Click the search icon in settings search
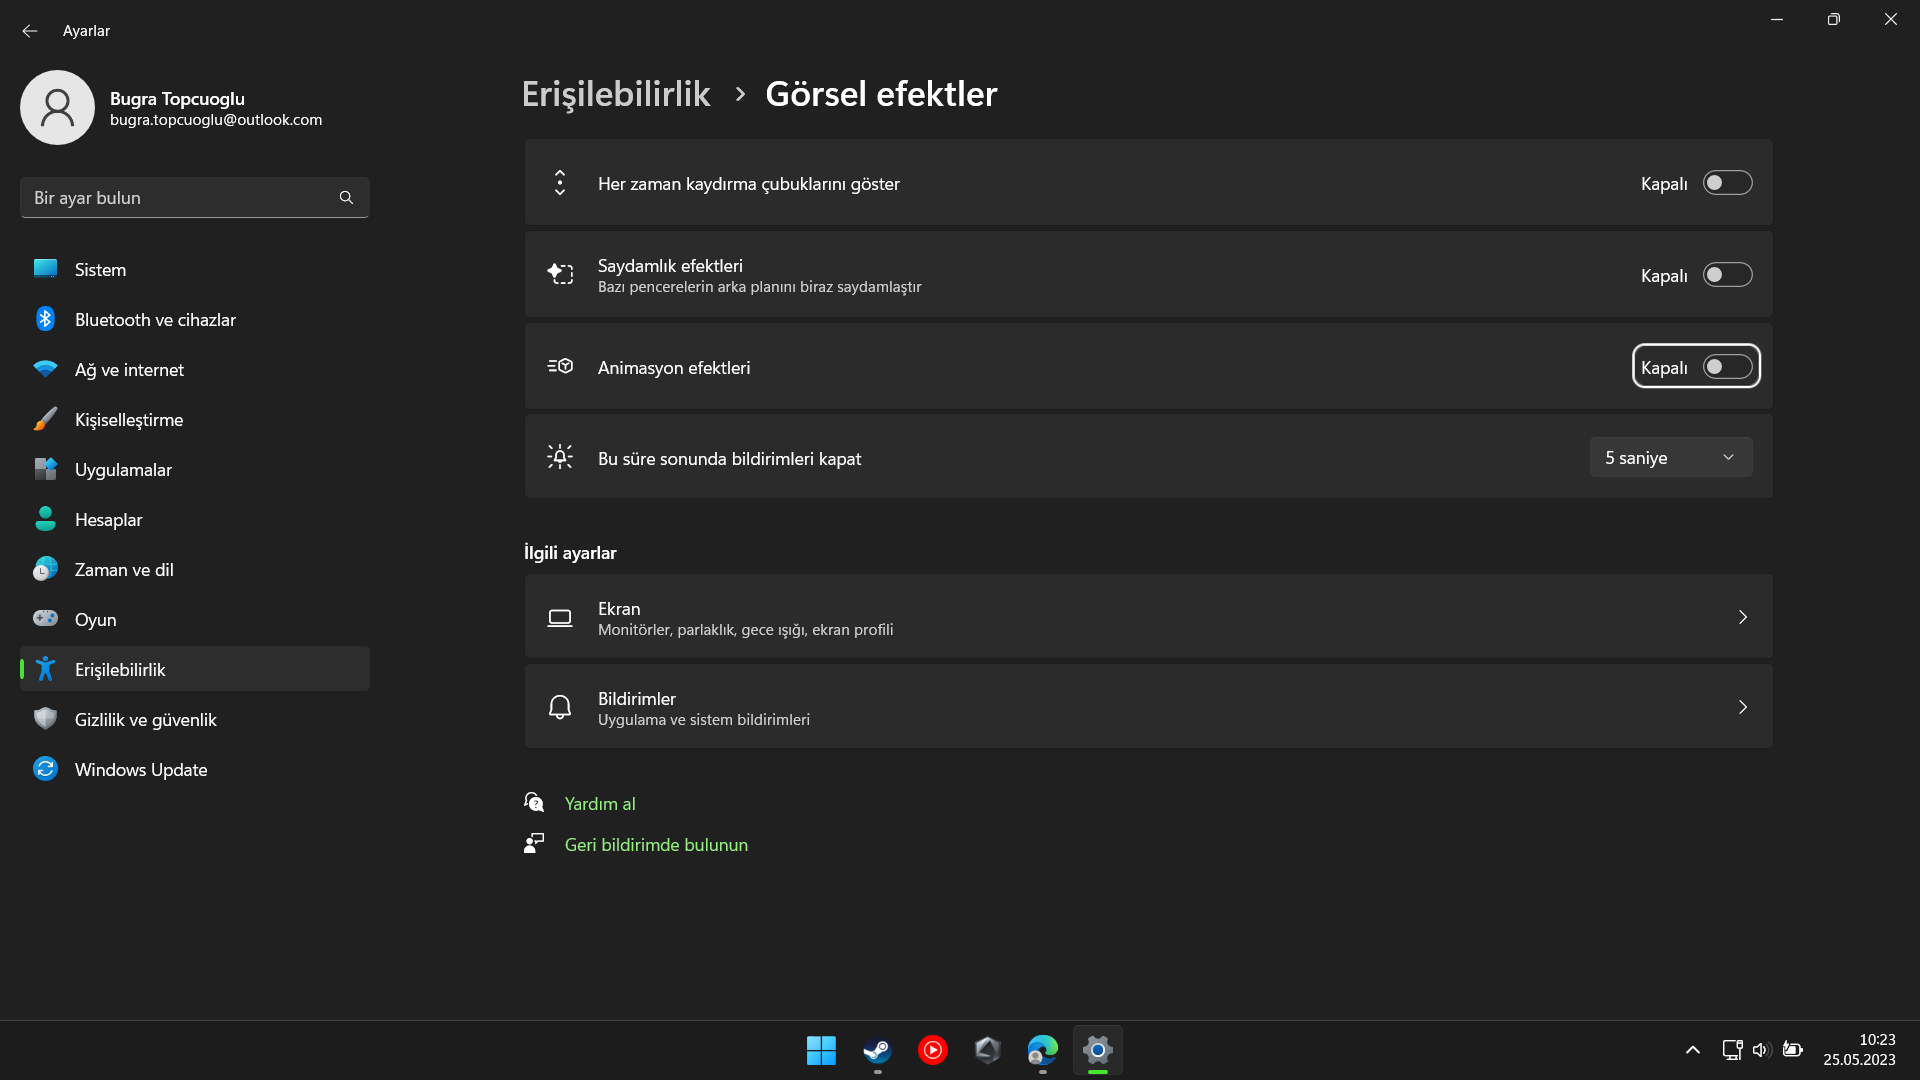This screenshot has width=1920, height=1080. click(x=346, y=198)
